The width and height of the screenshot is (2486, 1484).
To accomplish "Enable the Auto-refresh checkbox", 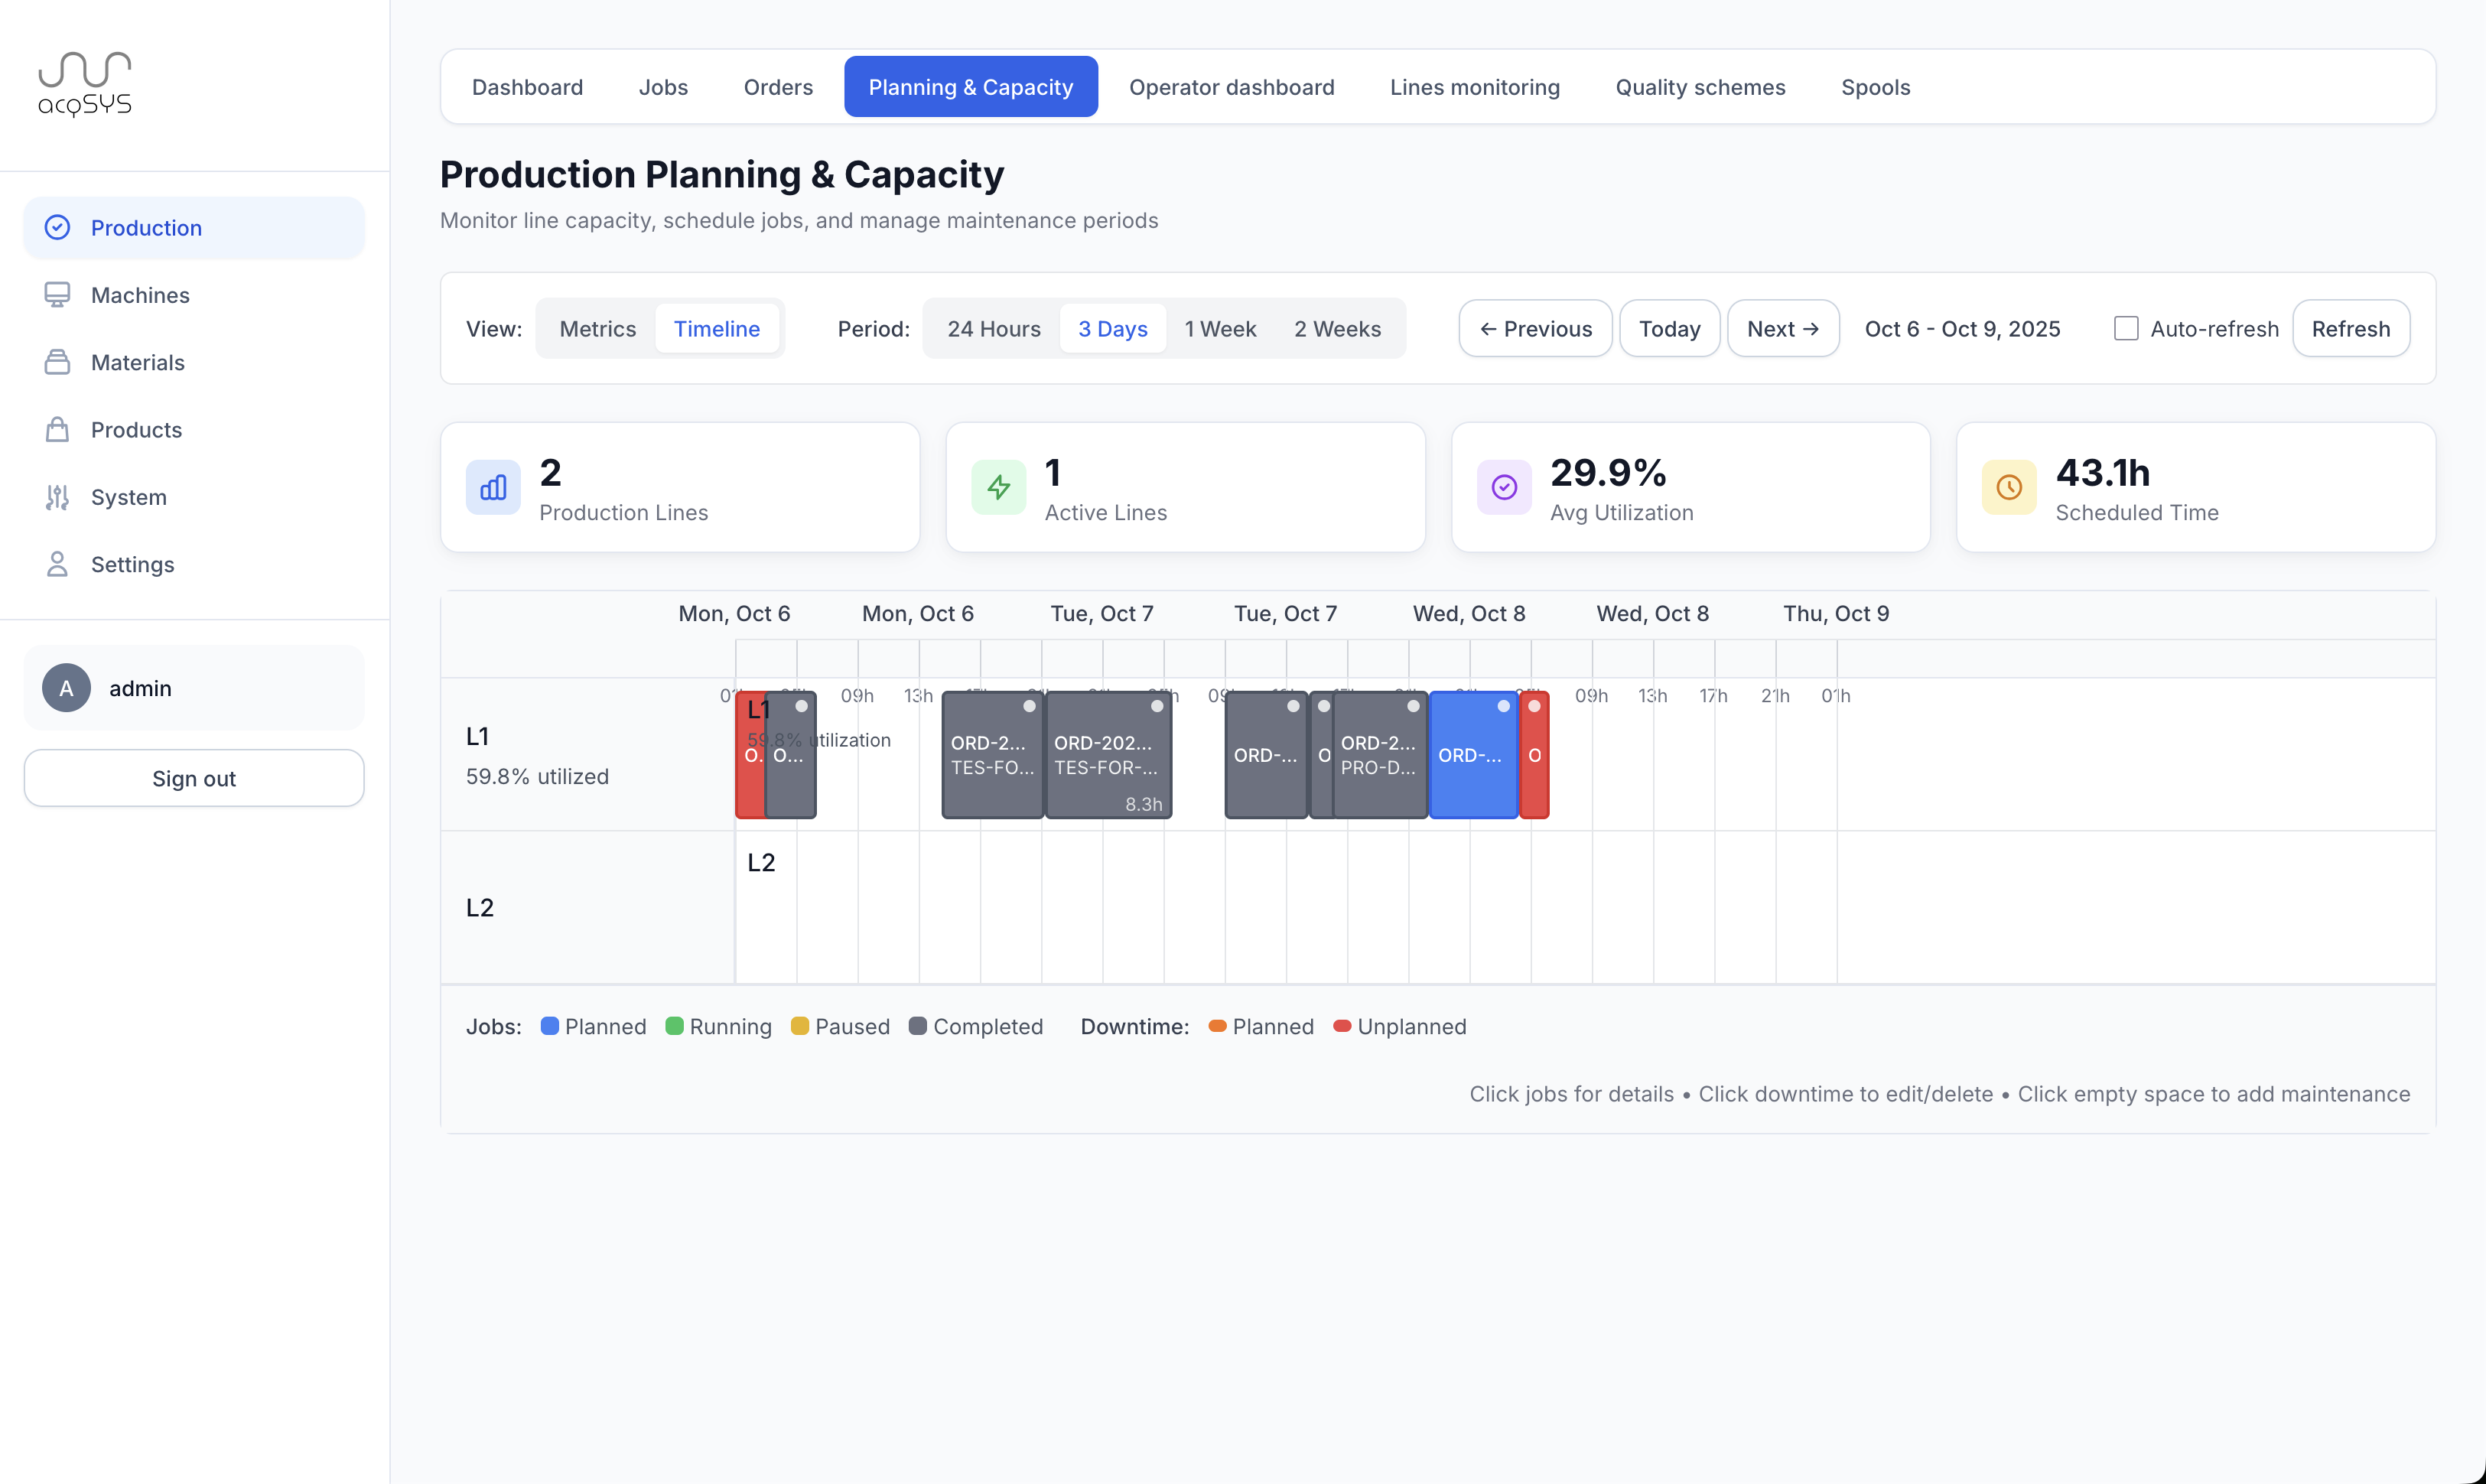I will 2124,328.
